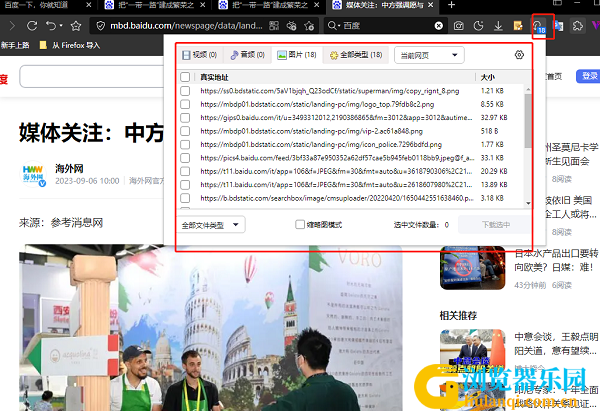Open the 新手上路 bookmark

pos(15,45)
